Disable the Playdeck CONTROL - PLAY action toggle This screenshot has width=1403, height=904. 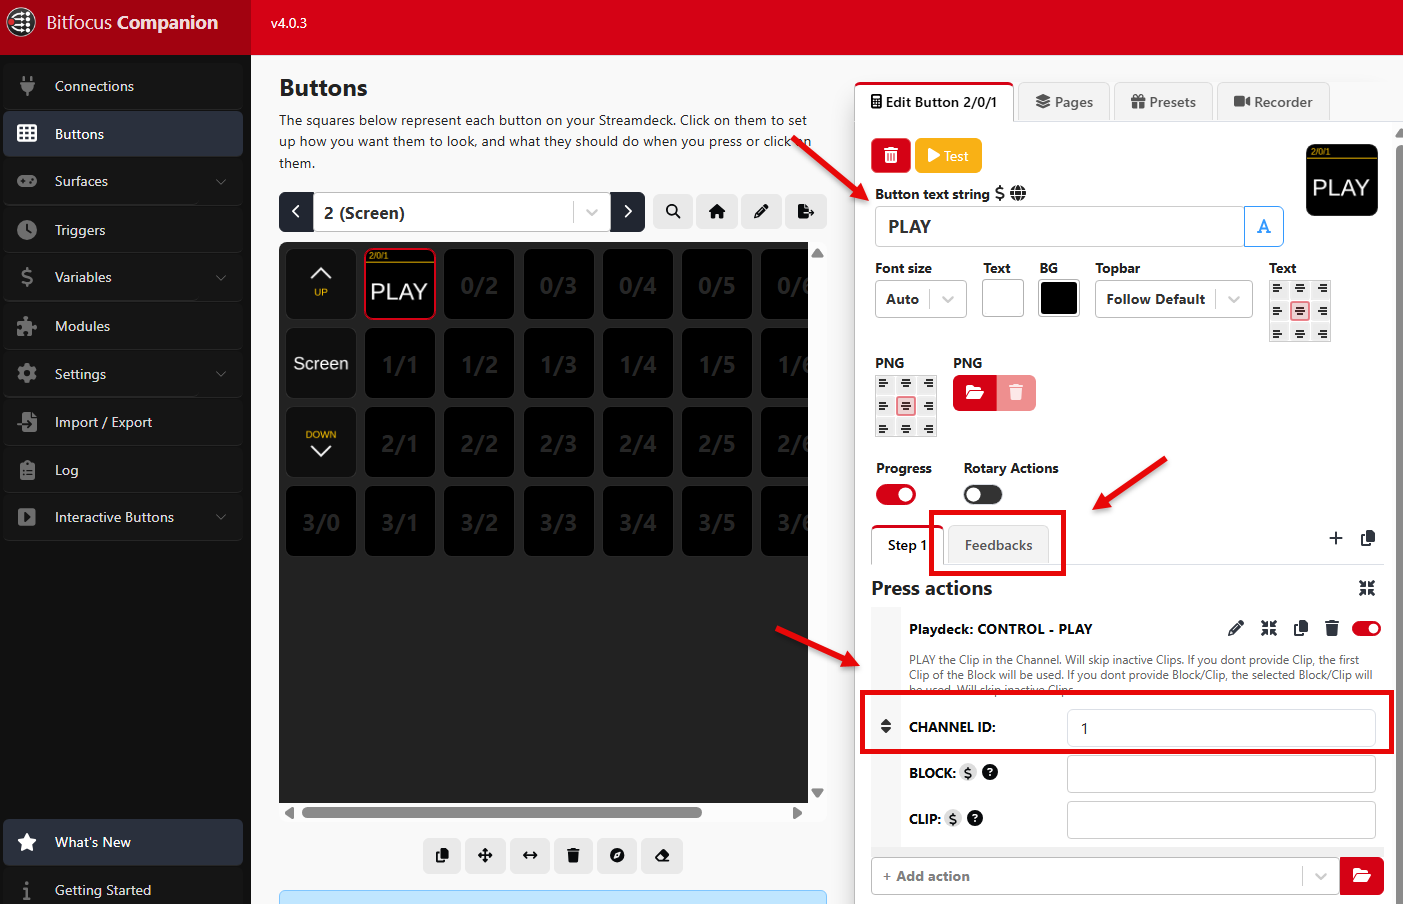pos(1366,628)
